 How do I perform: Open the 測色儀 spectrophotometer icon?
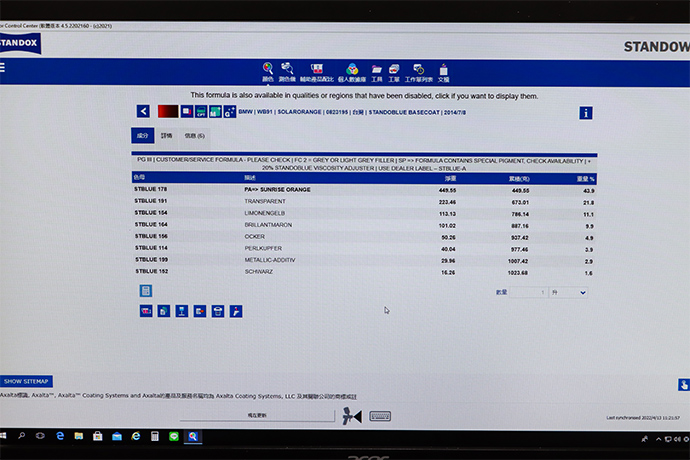tap(287, 73)
